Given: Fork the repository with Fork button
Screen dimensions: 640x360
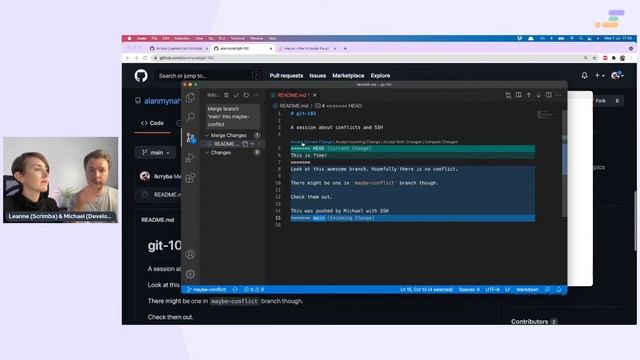Looking at the screenshot, I should [x=600, y=101].
